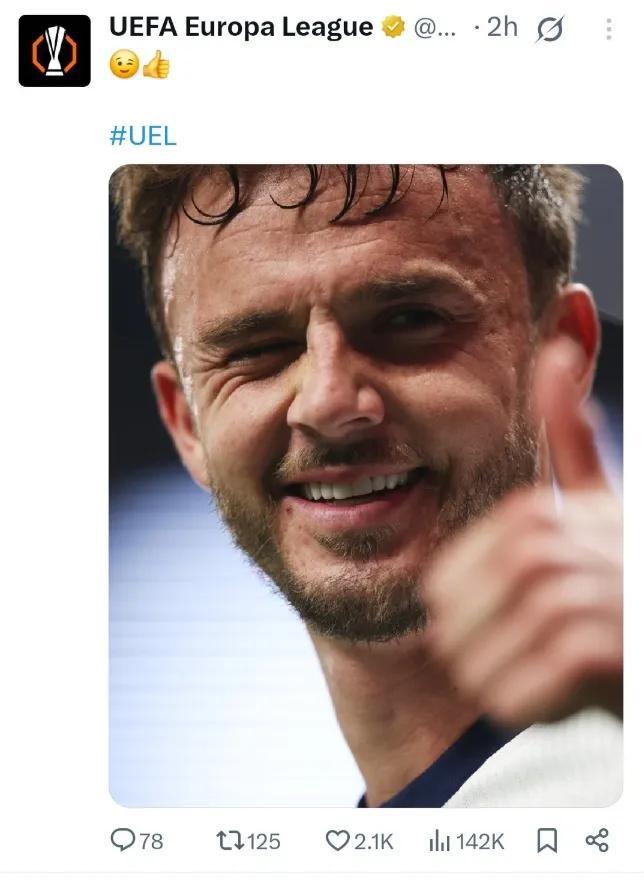Viewport: 644px width, 890px height.
Task: Click the slashed-circle Grok icon
Action: tap(549, 30)
